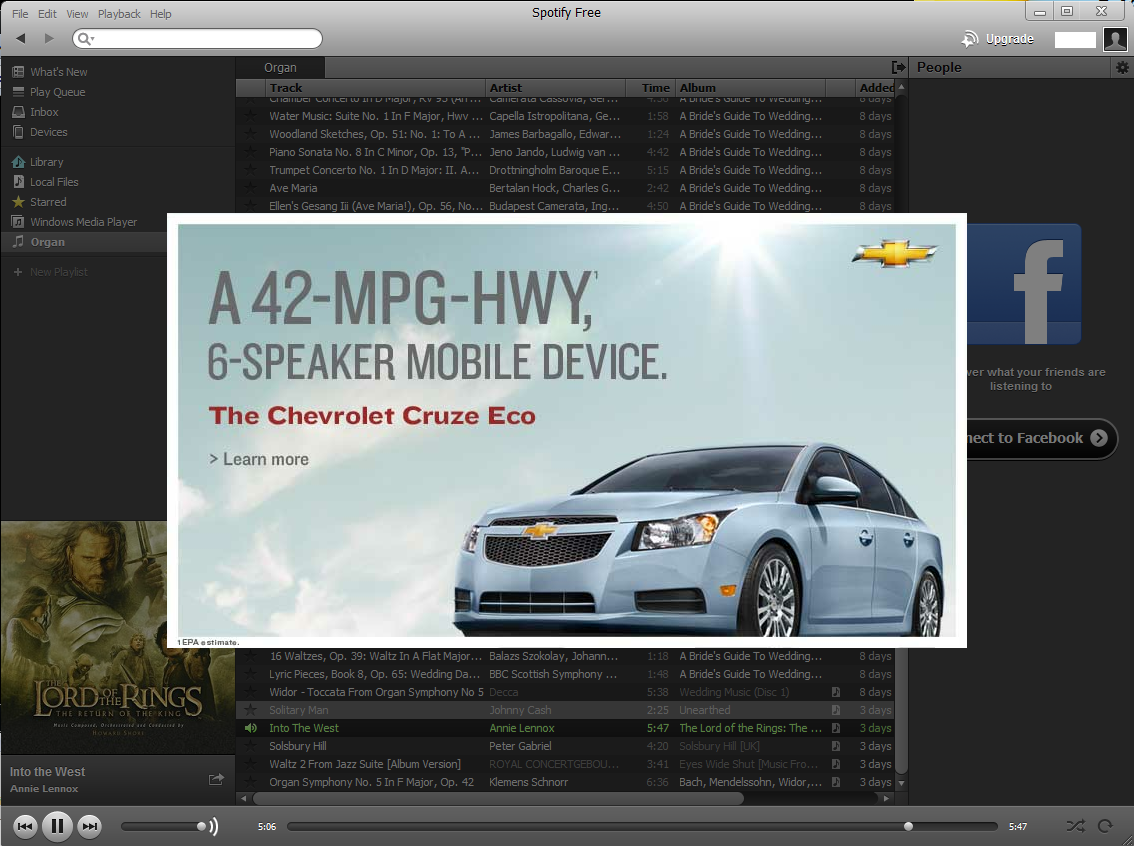The height and width of the screenshot is (846, 1134).
Task: Skip to the next track
Action: [90, 826]
